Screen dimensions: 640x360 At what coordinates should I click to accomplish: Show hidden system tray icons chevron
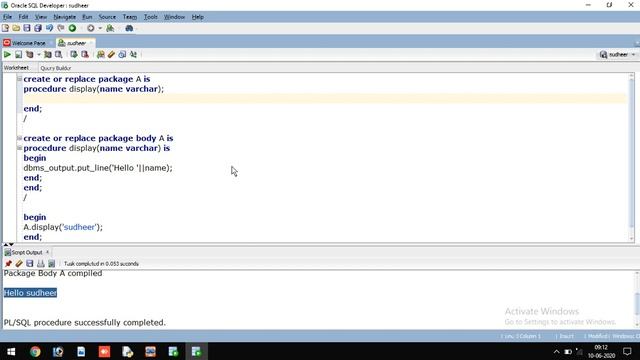tap(556, 351)
